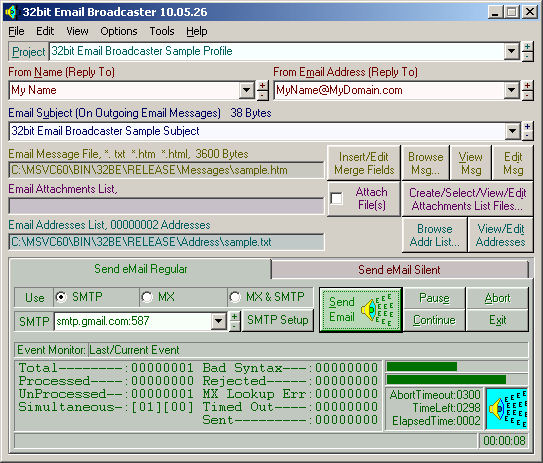Close the Email Broadcaster window
This screenshot has height=463, width=543.
point(530,12)
